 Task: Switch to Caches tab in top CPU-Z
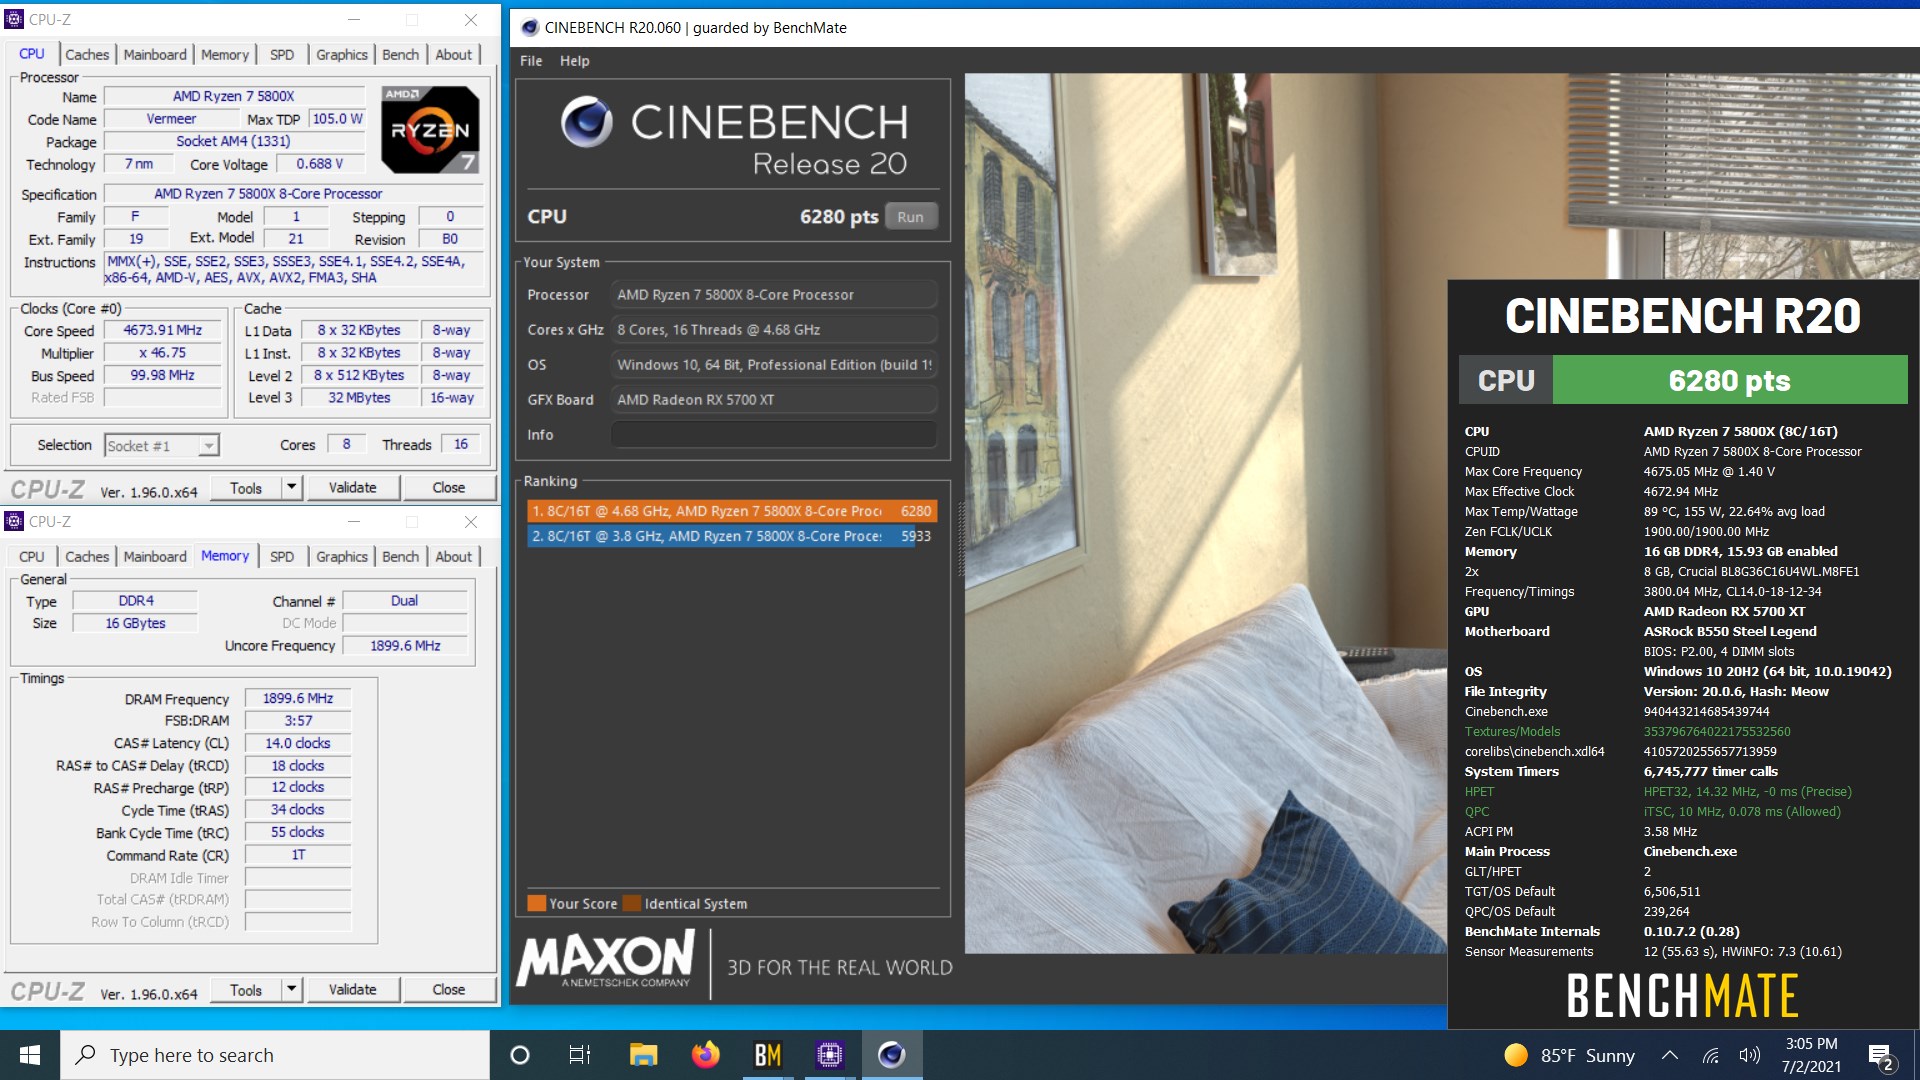[87, 54]
